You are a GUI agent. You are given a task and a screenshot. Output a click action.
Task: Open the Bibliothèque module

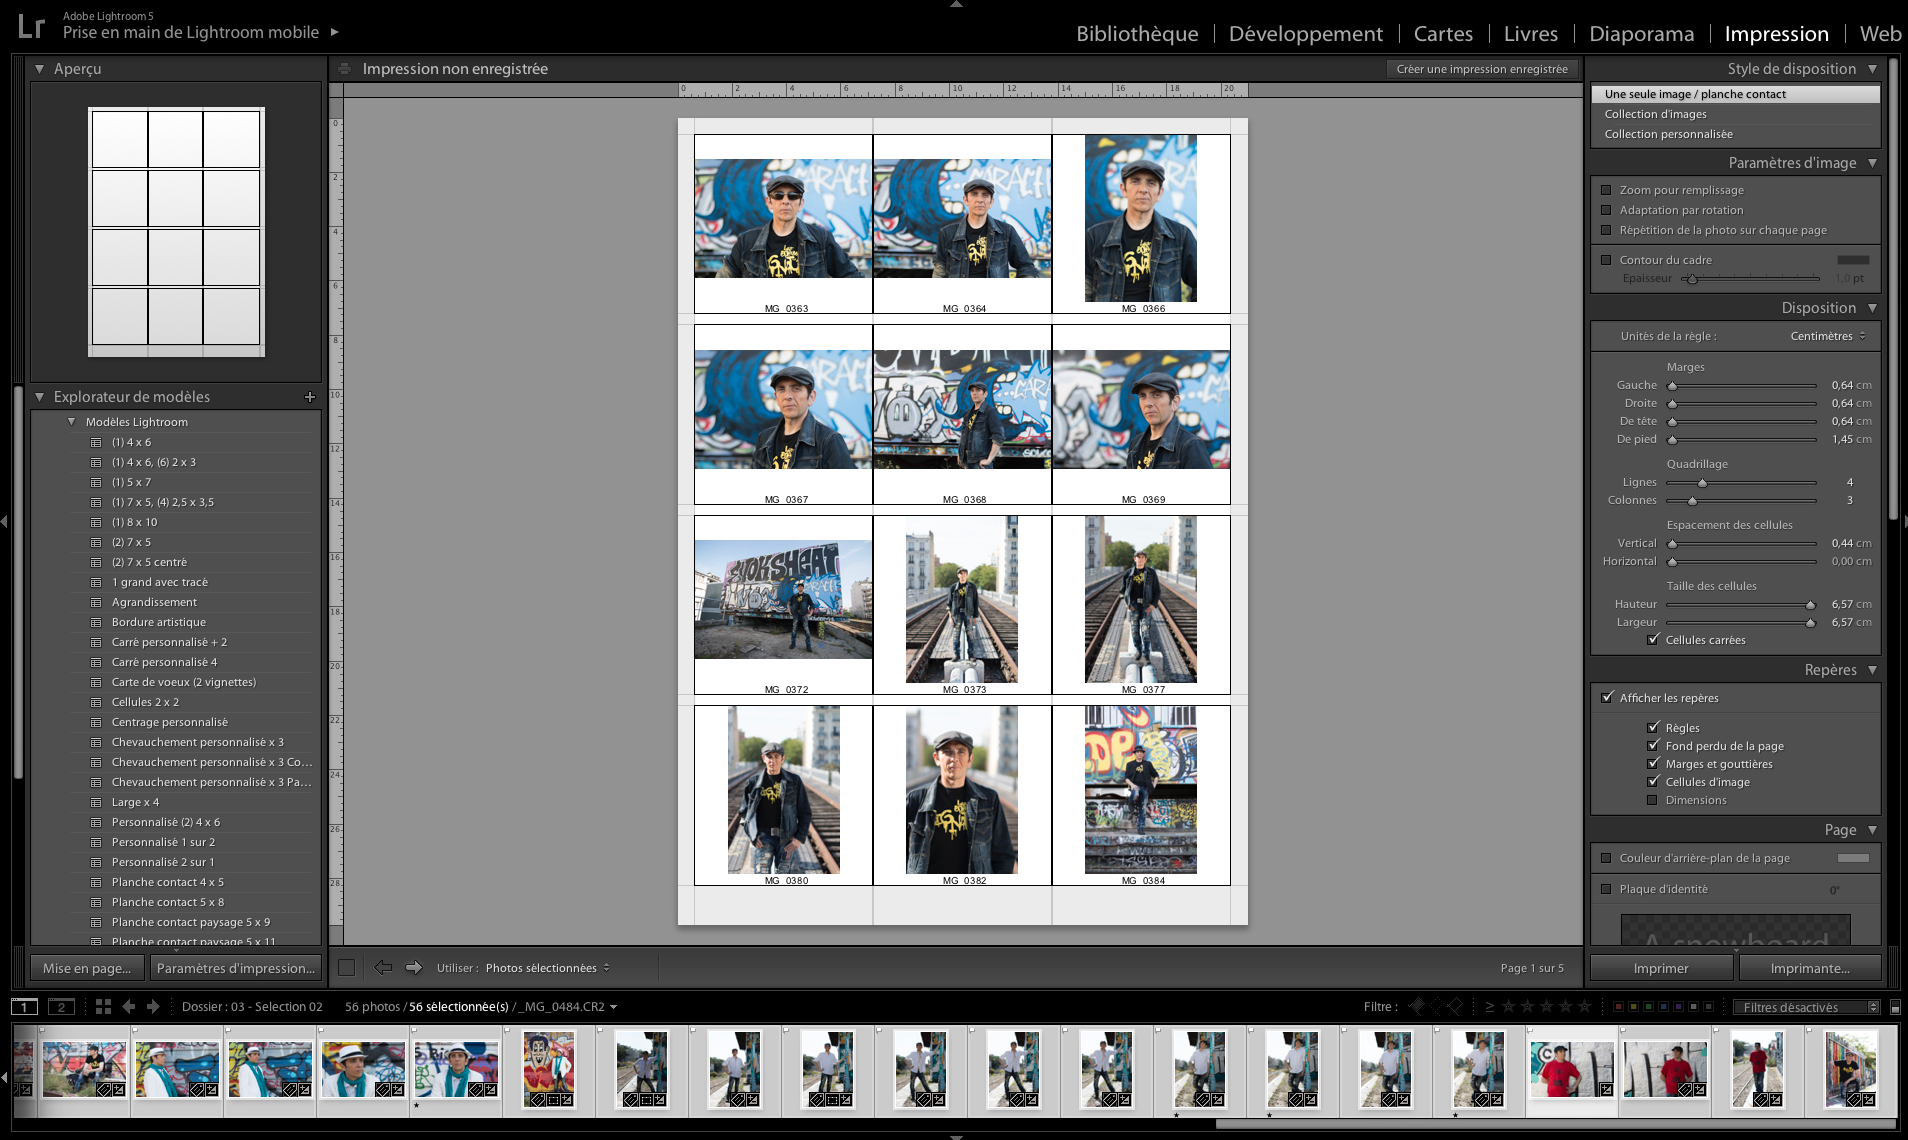pos(1136,34)
